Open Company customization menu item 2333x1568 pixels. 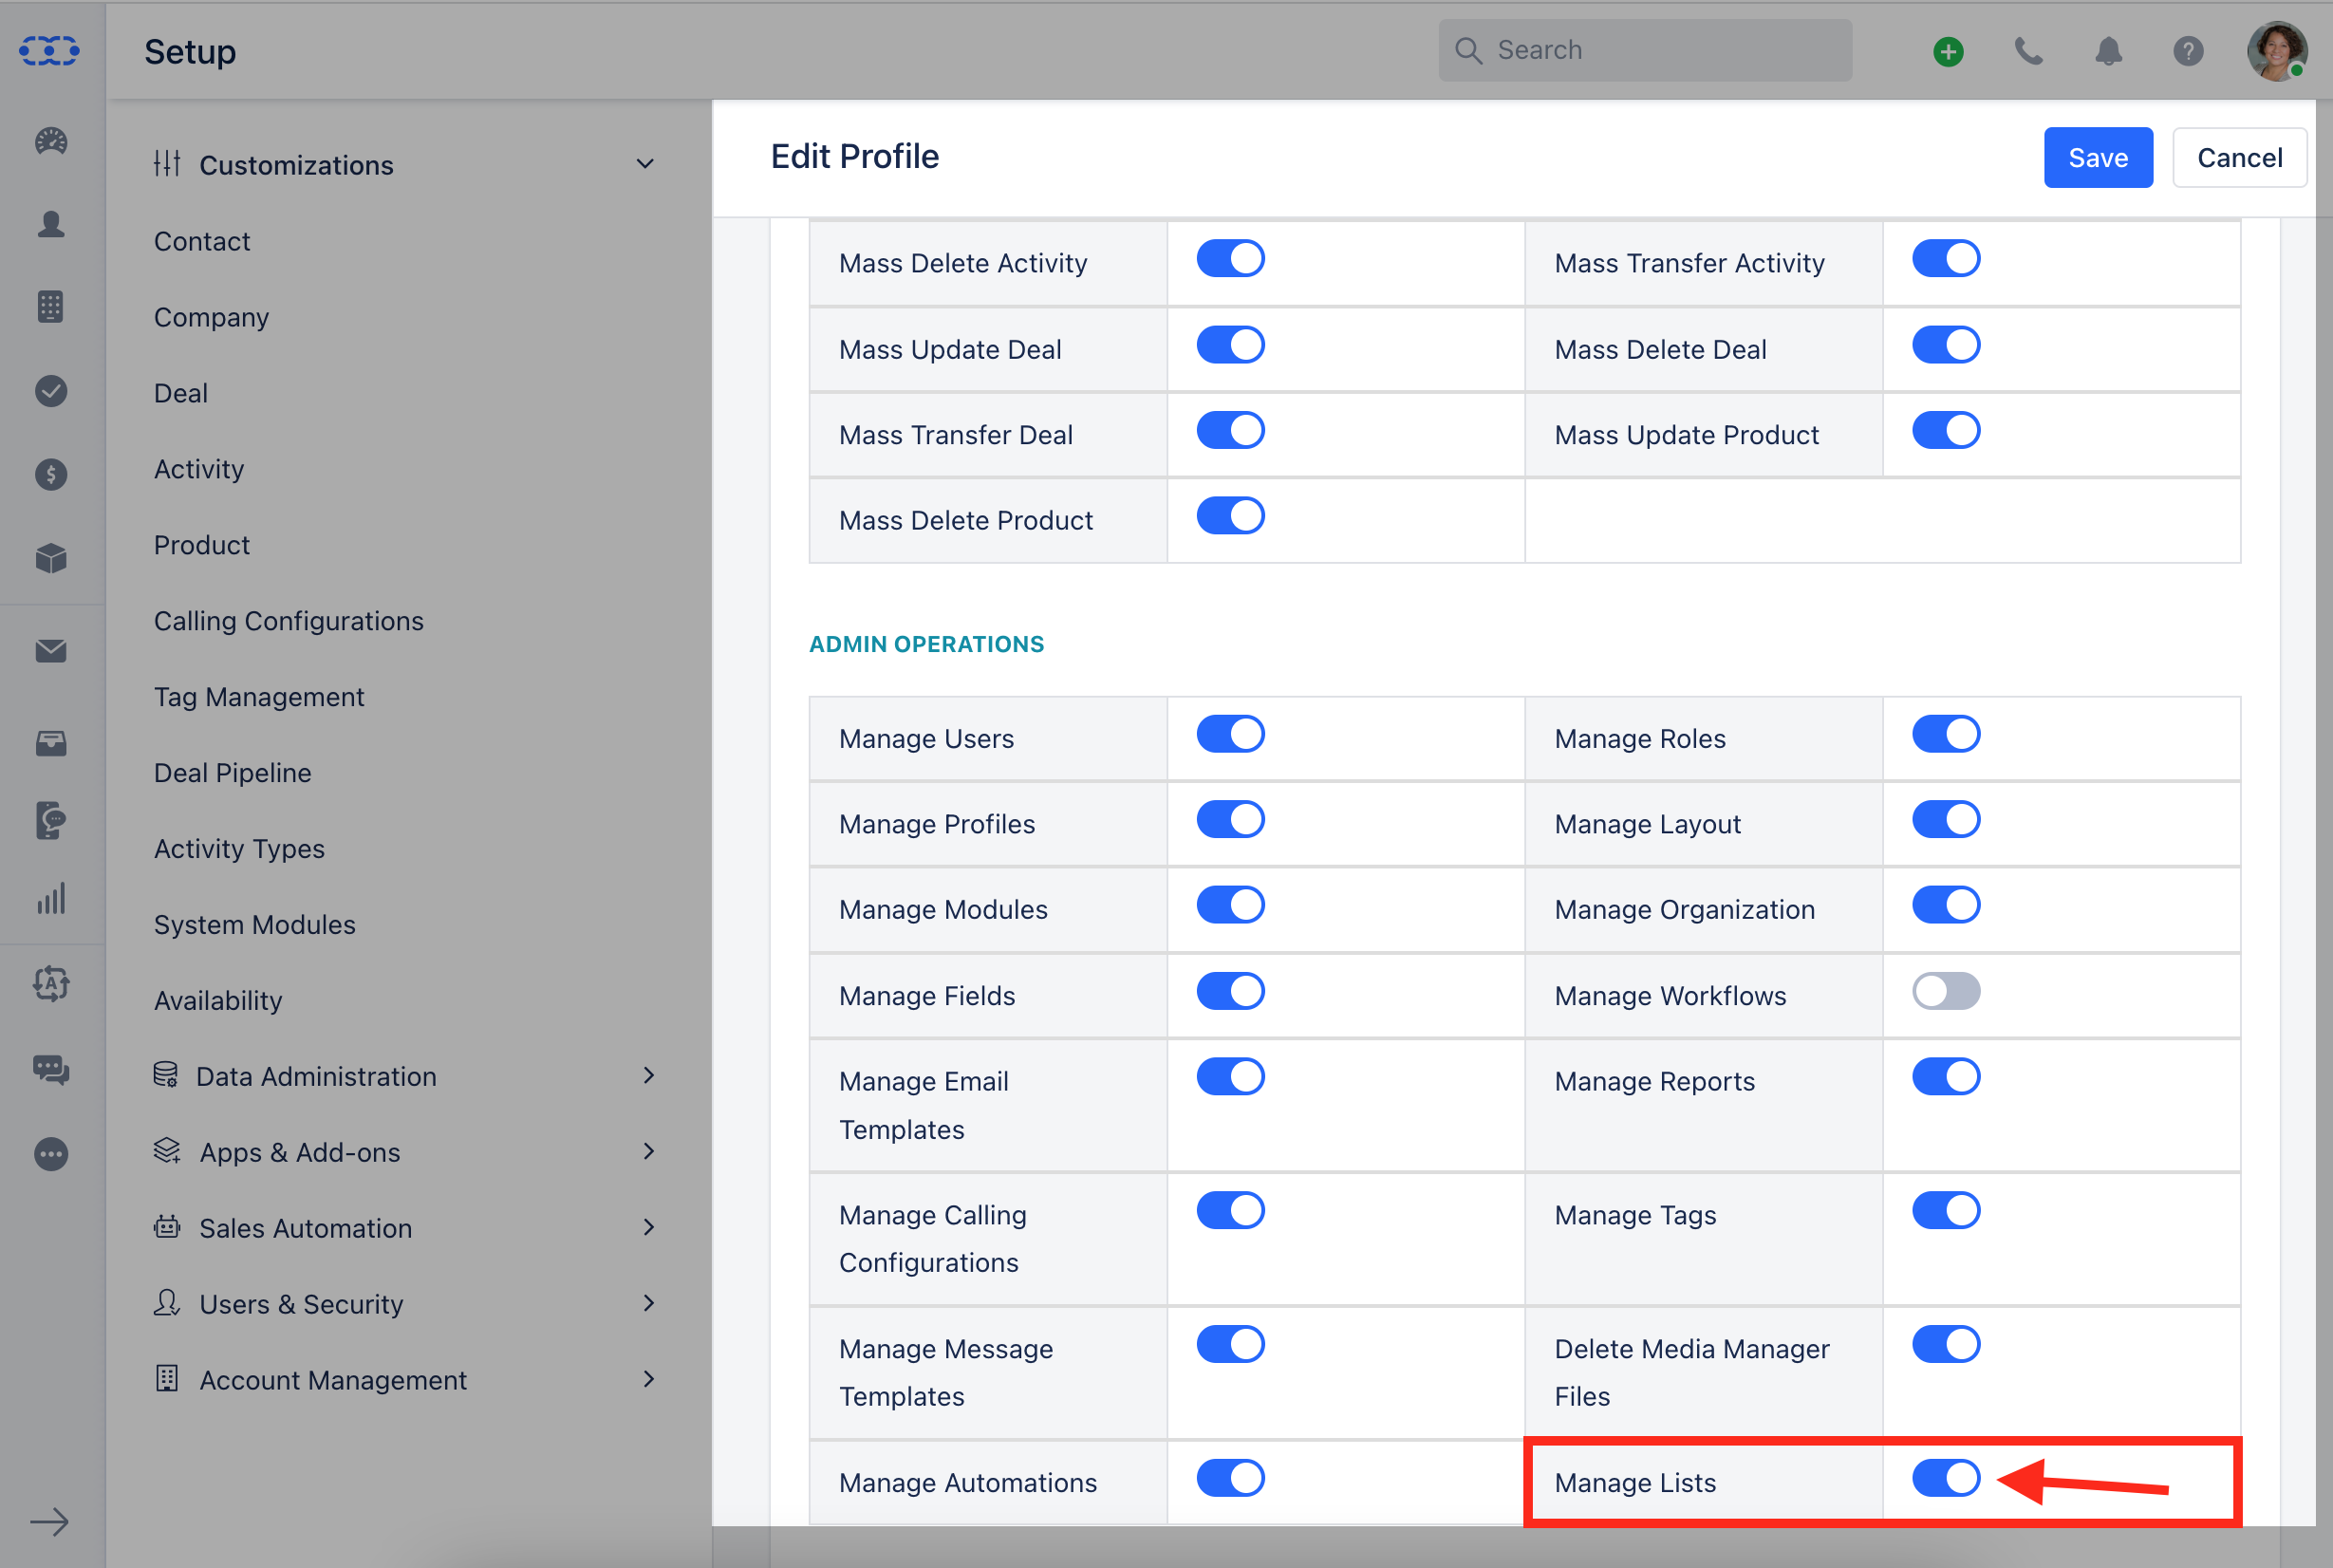tap(211, 317)
